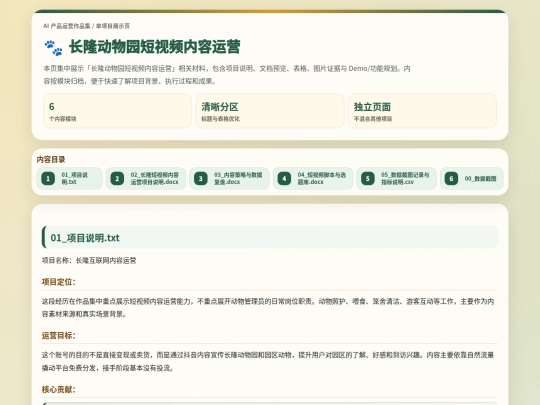Go to item 3 "03_内容策略与数据复盘.docx"
This screenshot has height=405, width=540.
coord(229,178)
